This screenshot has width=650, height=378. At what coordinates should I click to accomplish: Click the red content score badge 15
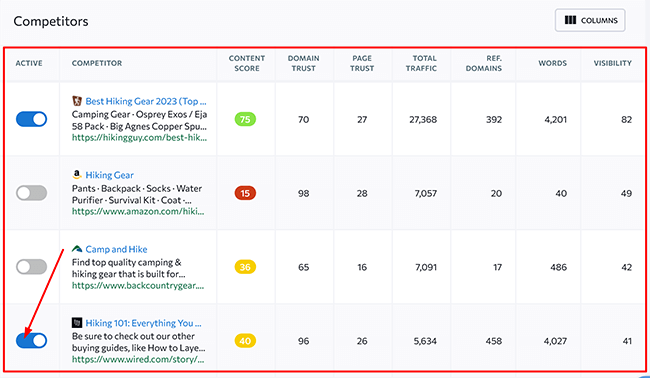point(245,193)
